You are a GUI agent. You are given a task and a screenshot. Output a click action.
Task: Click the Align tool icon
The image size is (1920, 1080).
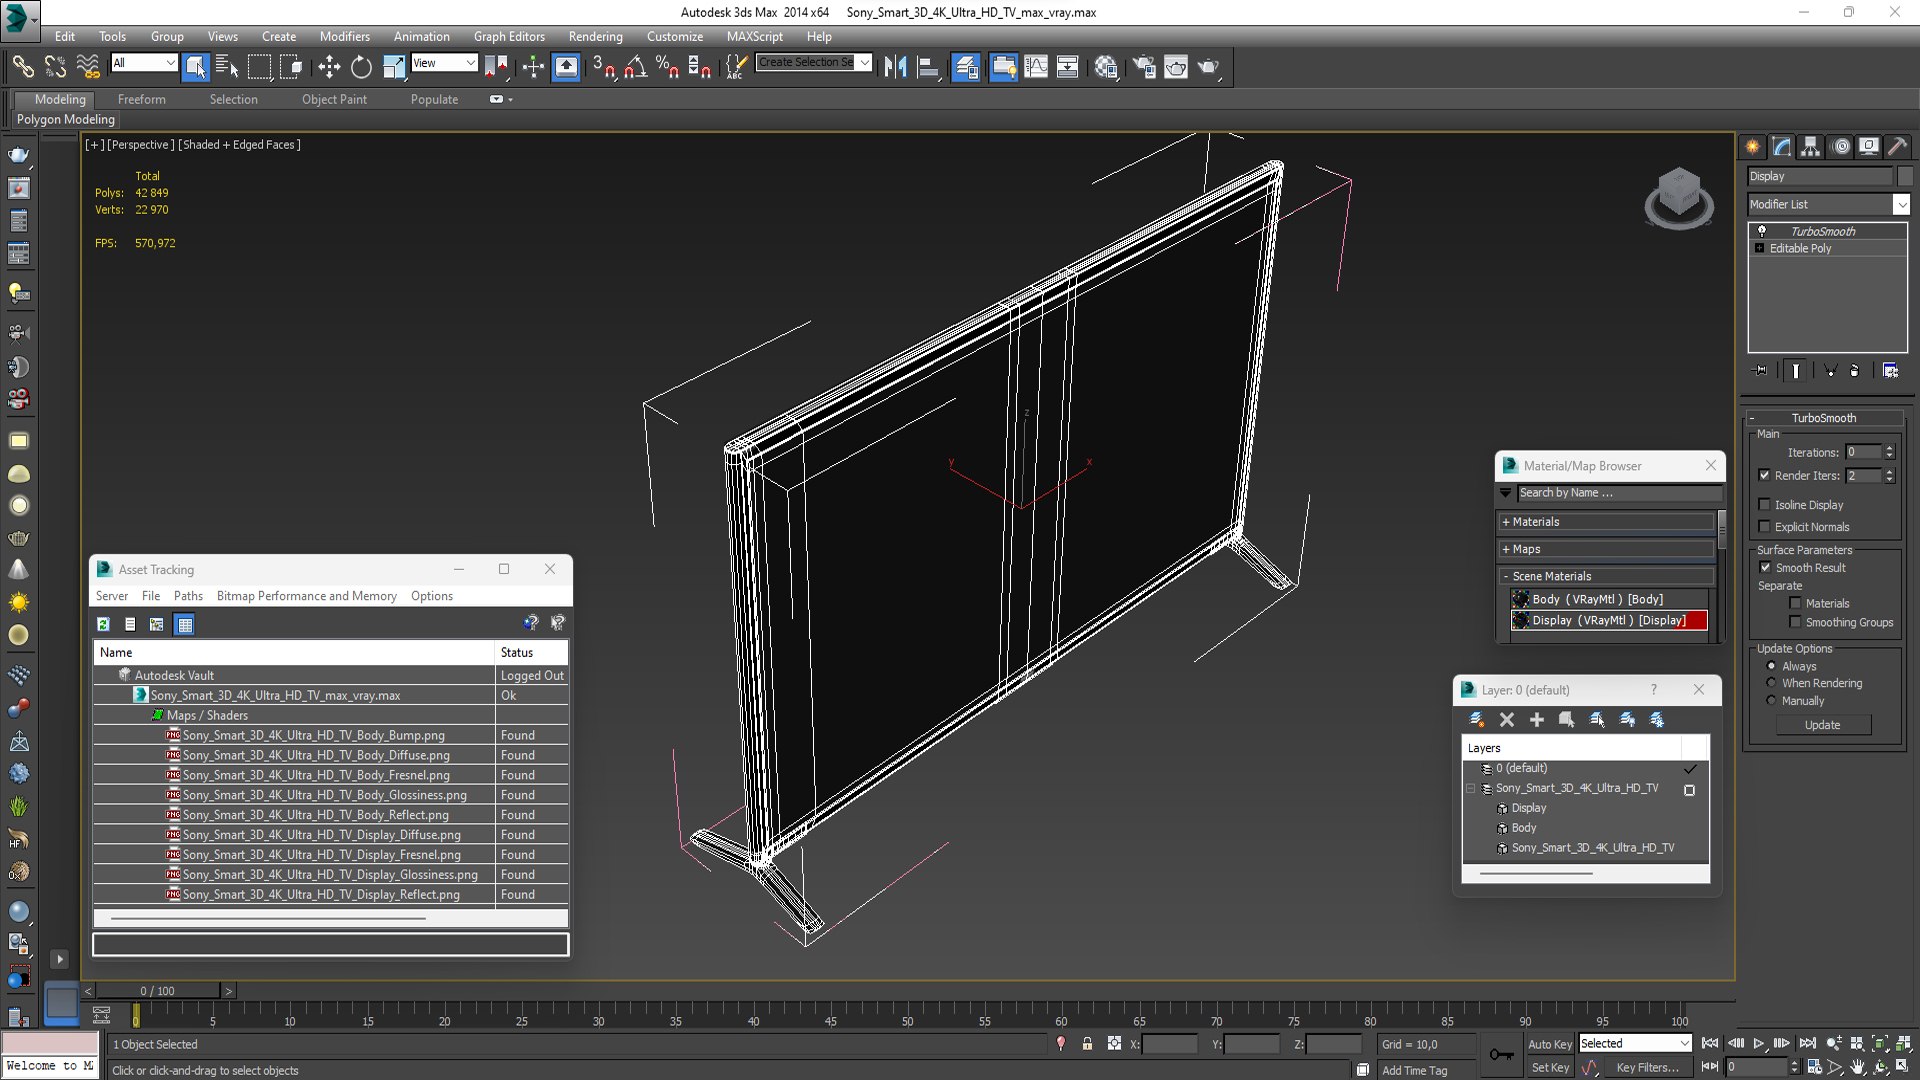(929, 67)
